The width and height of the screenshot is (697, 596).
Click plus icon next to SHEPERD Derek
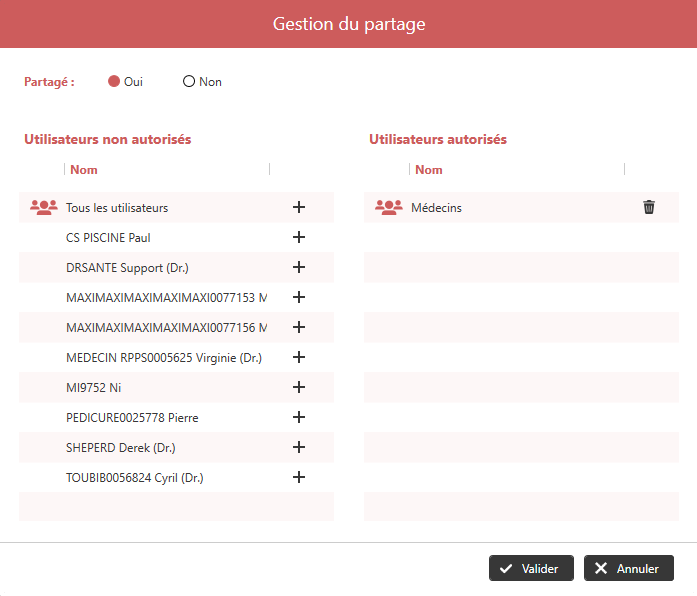[298, 447]
